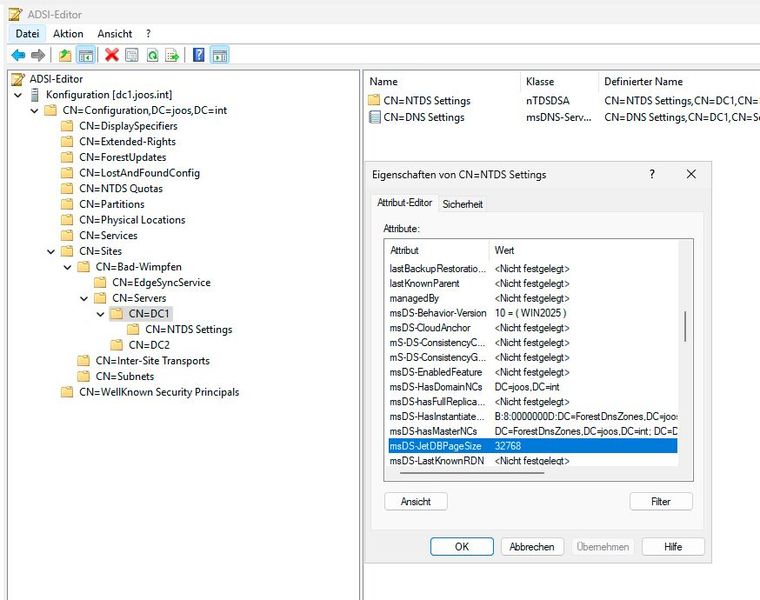Select the msDS-Behavior-Version attribute row

coord(533,313)
